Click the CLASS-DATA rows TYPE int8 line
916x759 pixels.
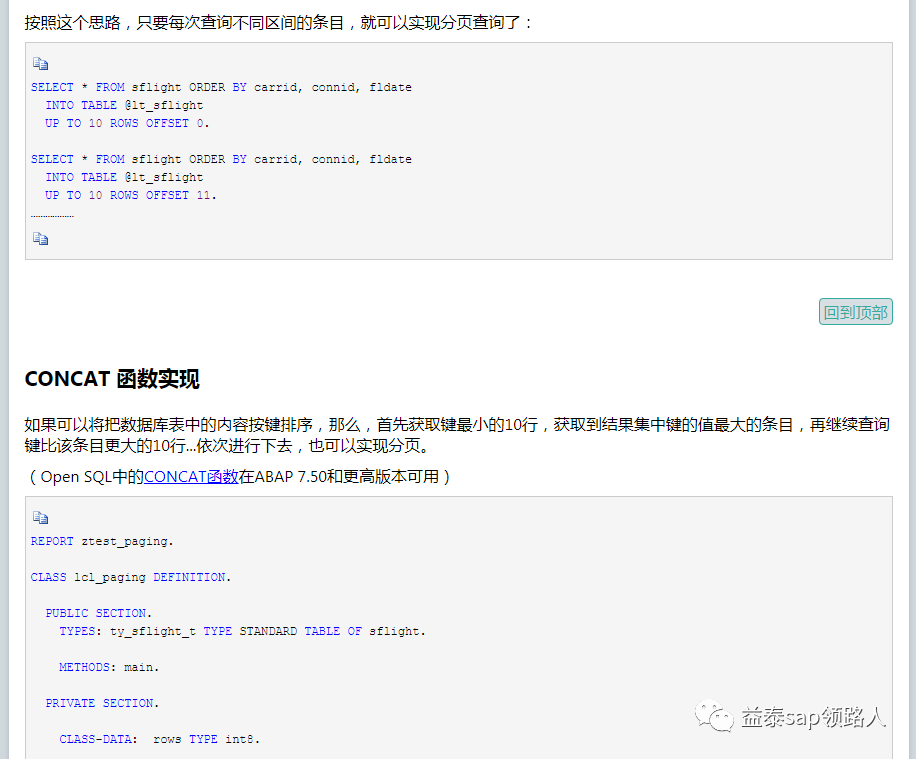[x=159, y=739]
